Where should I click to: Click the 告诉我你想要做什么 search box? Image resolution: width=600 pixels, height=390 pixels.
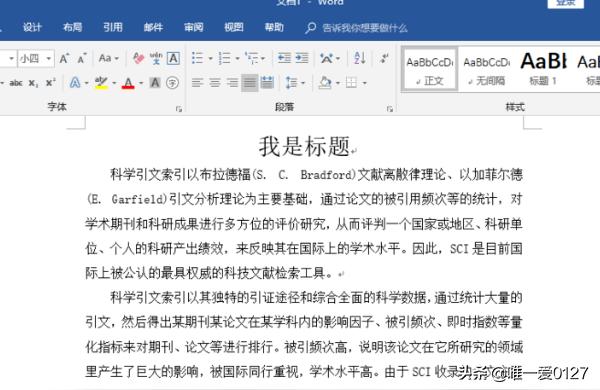pos(365,28)
